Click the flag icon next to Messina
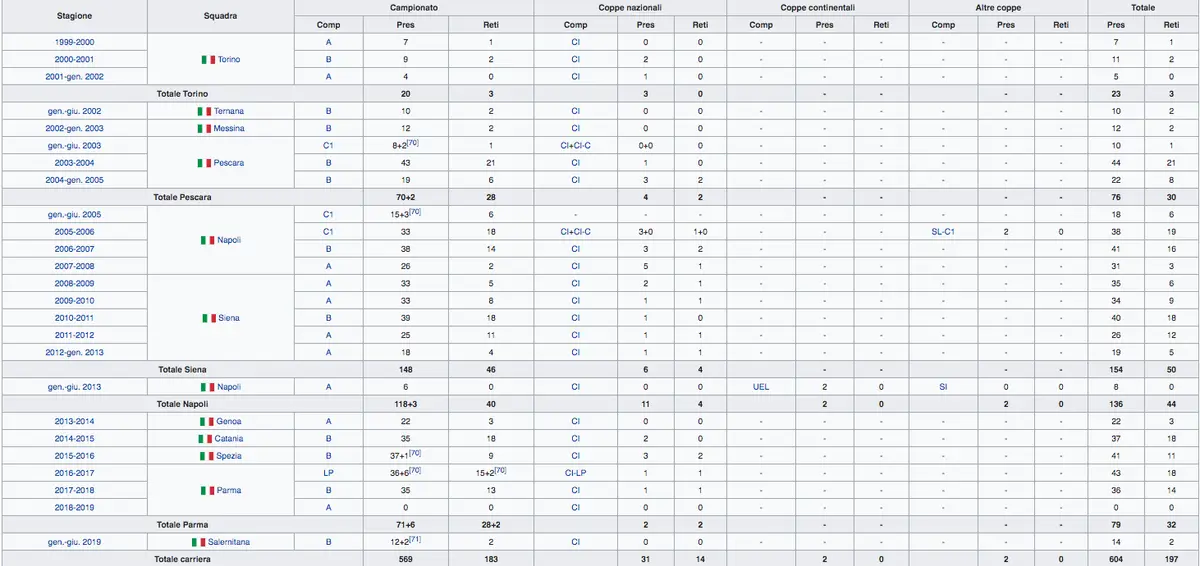 204,128
